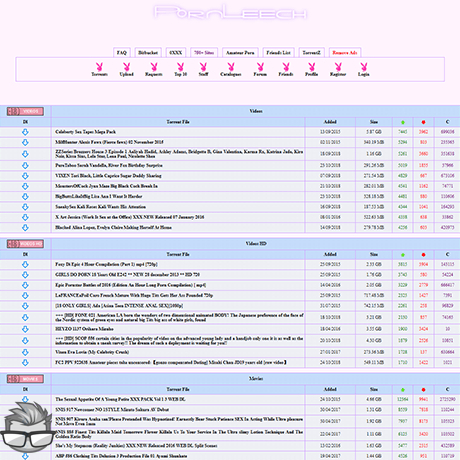Click the download arrow on the 549.11 MB row
460x460 pixels.
pos(25,363)
